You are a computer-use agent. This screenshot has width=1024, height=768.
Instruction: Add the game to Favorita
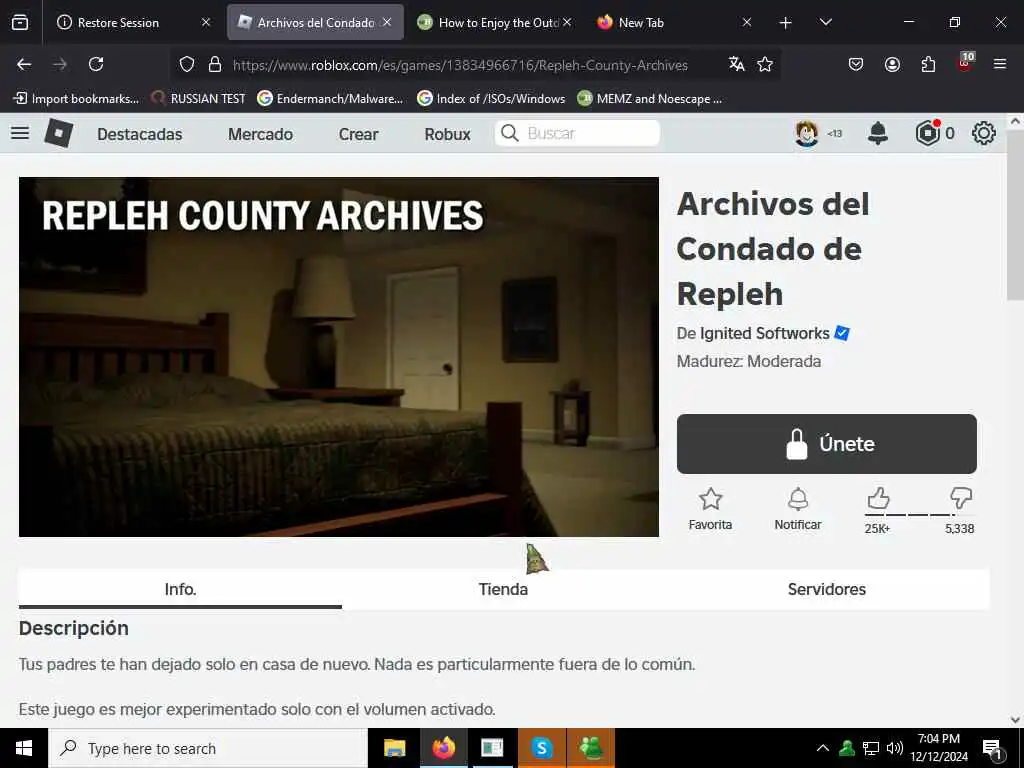(x=711, y=509)
